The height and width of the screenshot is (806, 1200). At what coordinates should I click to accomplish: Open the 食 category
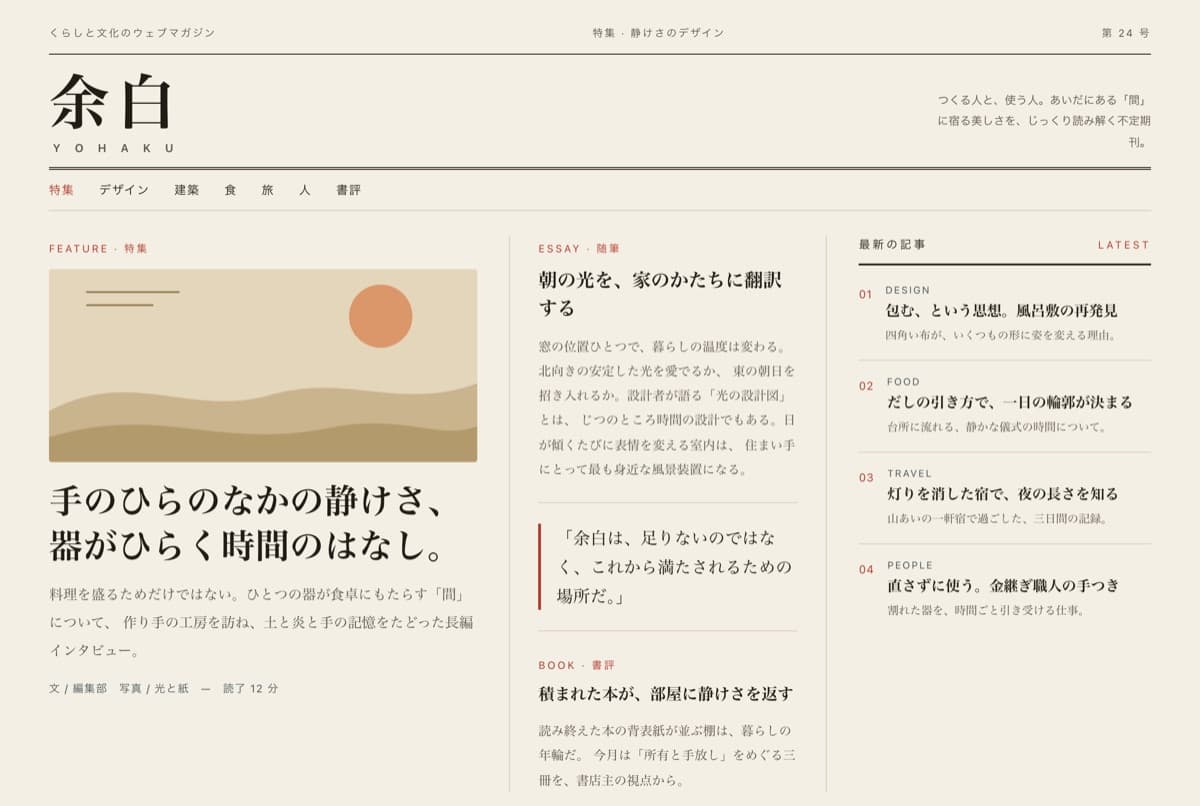pyautogui.click(x=230, y=189)
